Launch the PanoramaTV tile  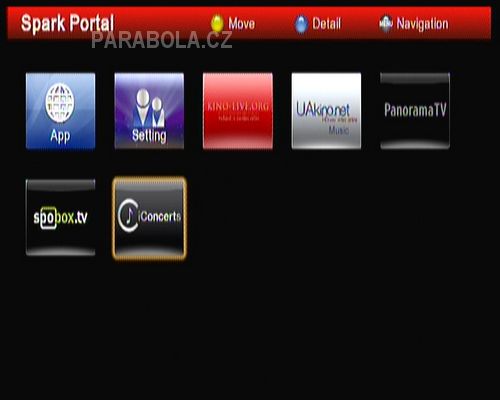(415, 111)
